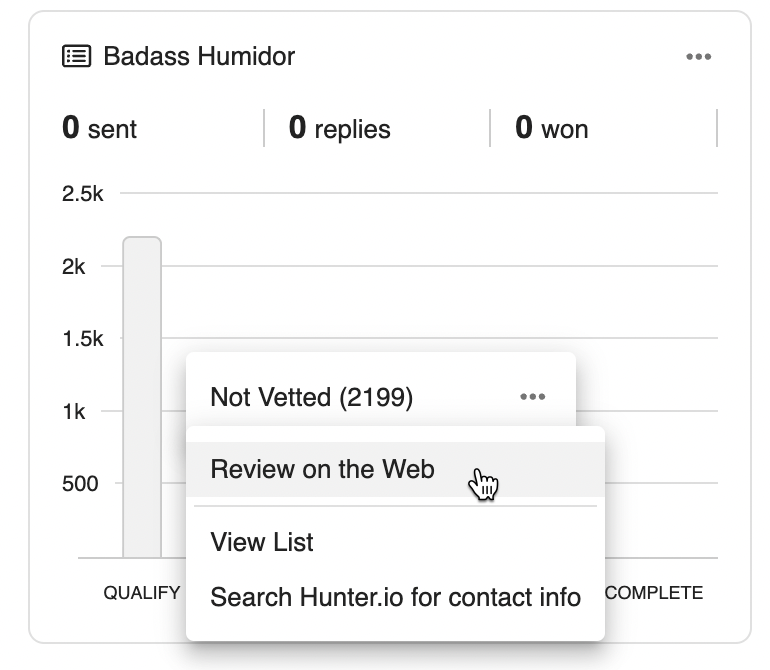
Task: Click the COMPLETE axis label
Action: click(654, 593)
